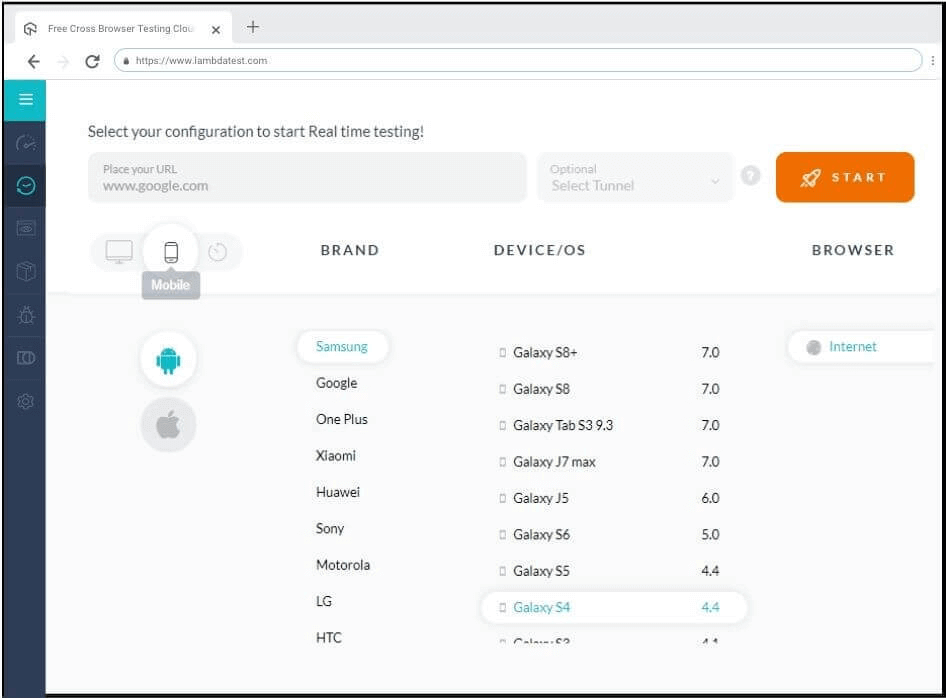Open the settings gear in sidebar

tap(26, 401)
